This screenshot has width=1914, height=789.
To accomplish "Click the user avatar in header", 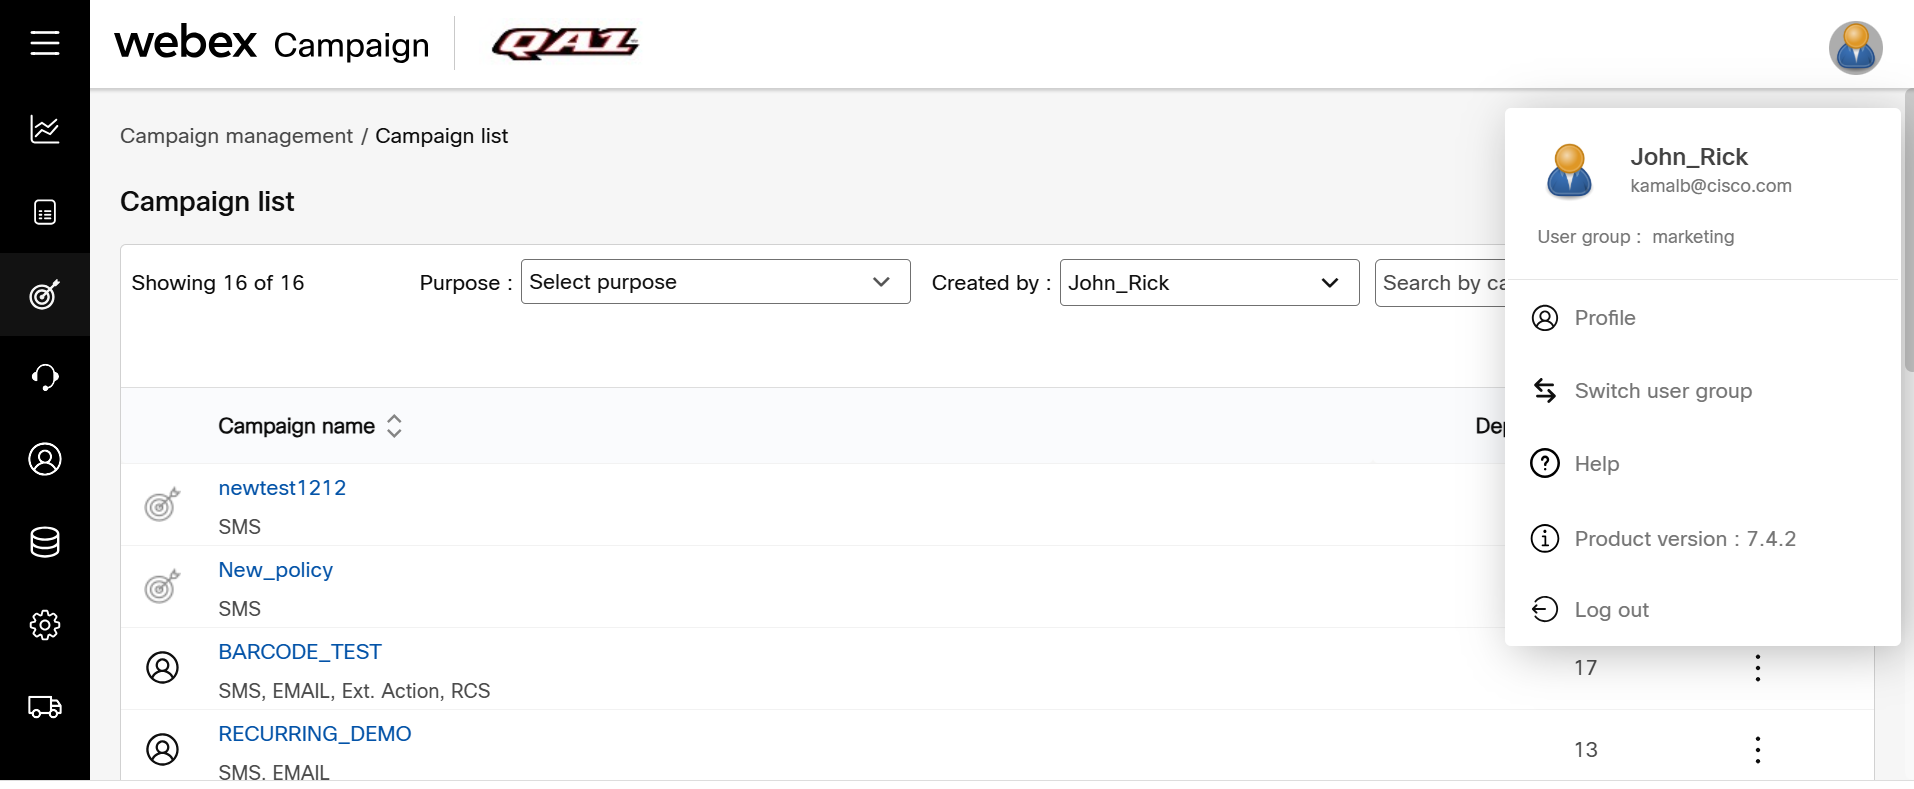I will pos(1855,47).
